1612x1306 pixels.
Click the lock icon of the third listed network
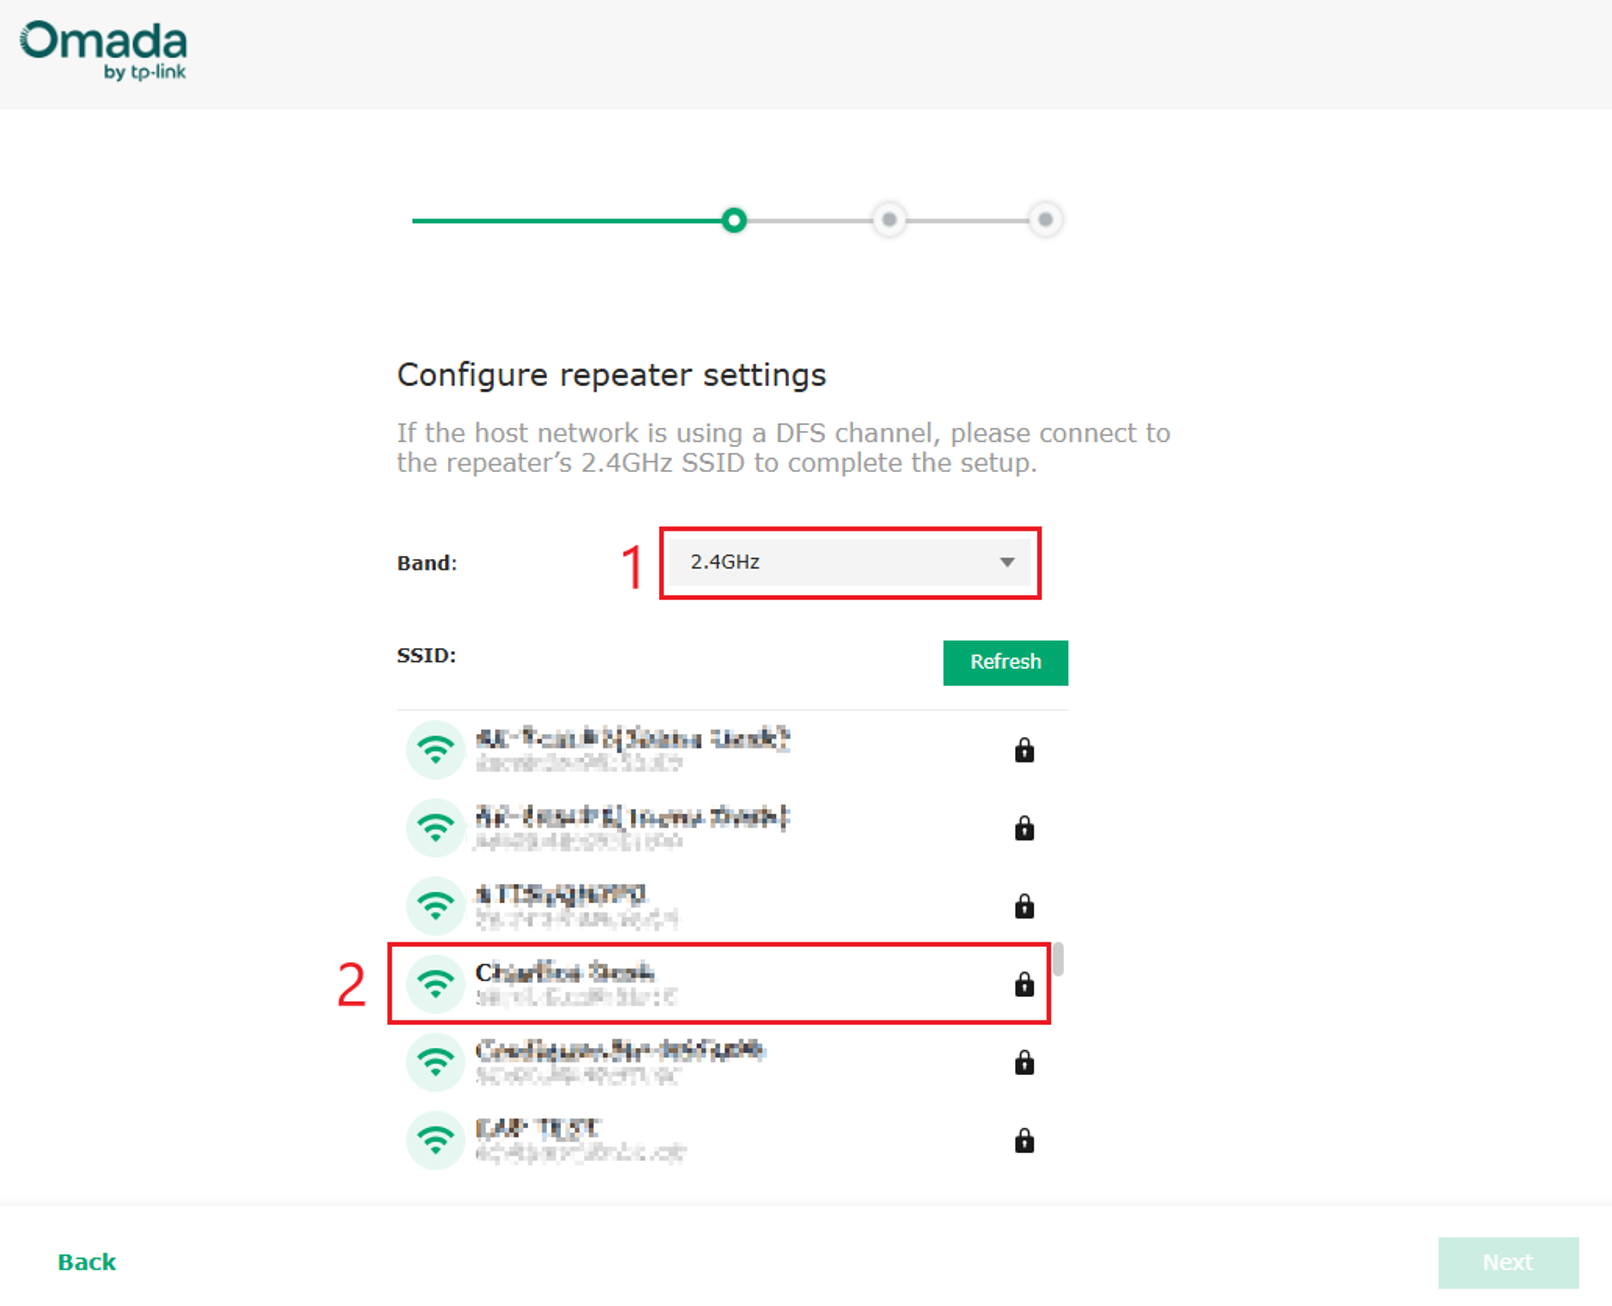(x=1024, y=906)
